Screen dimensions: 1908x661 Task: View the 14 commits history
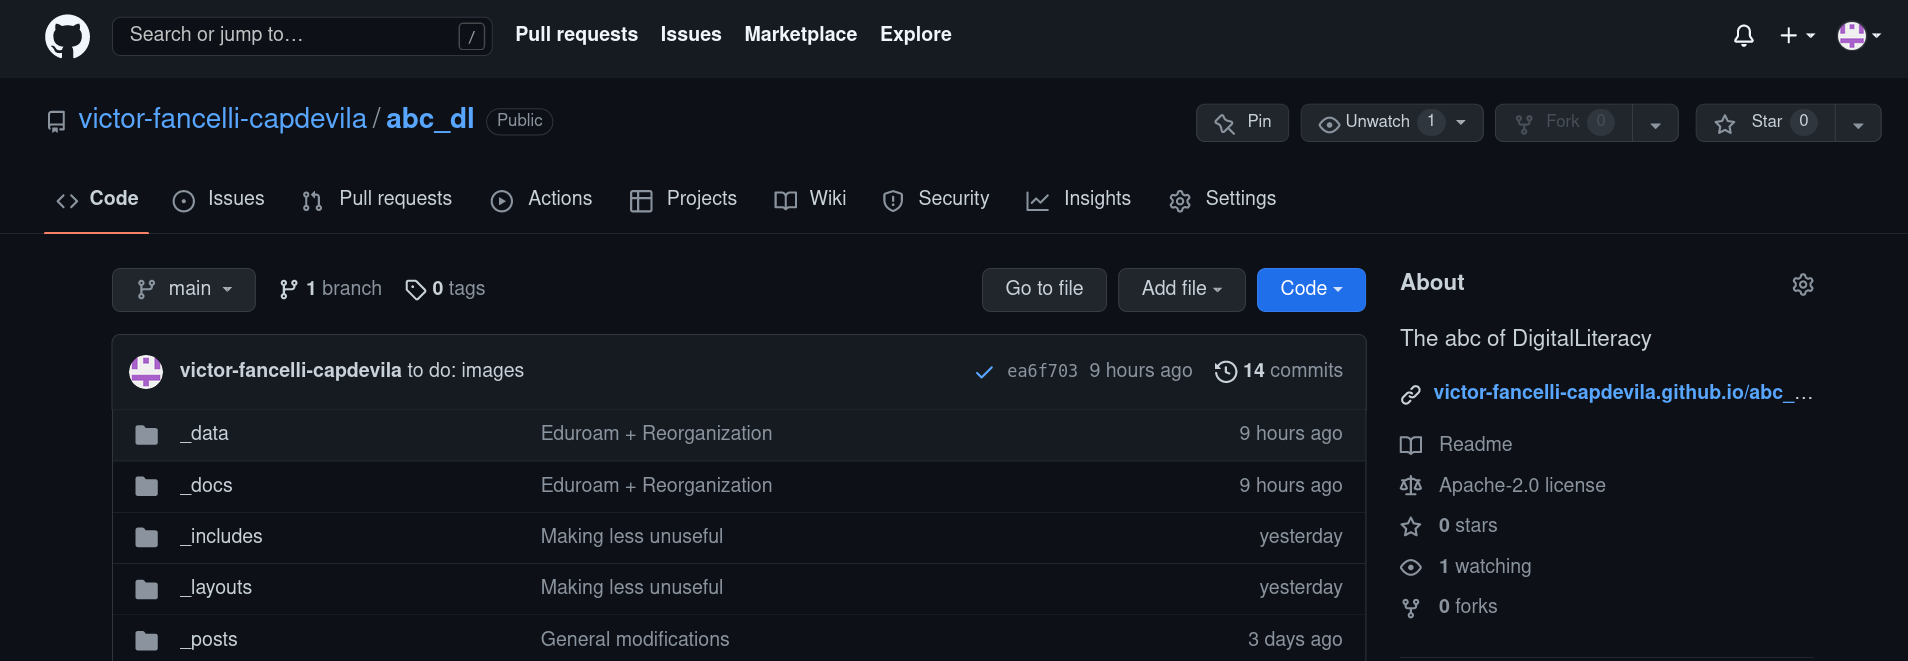click(x=1278, y=371)
